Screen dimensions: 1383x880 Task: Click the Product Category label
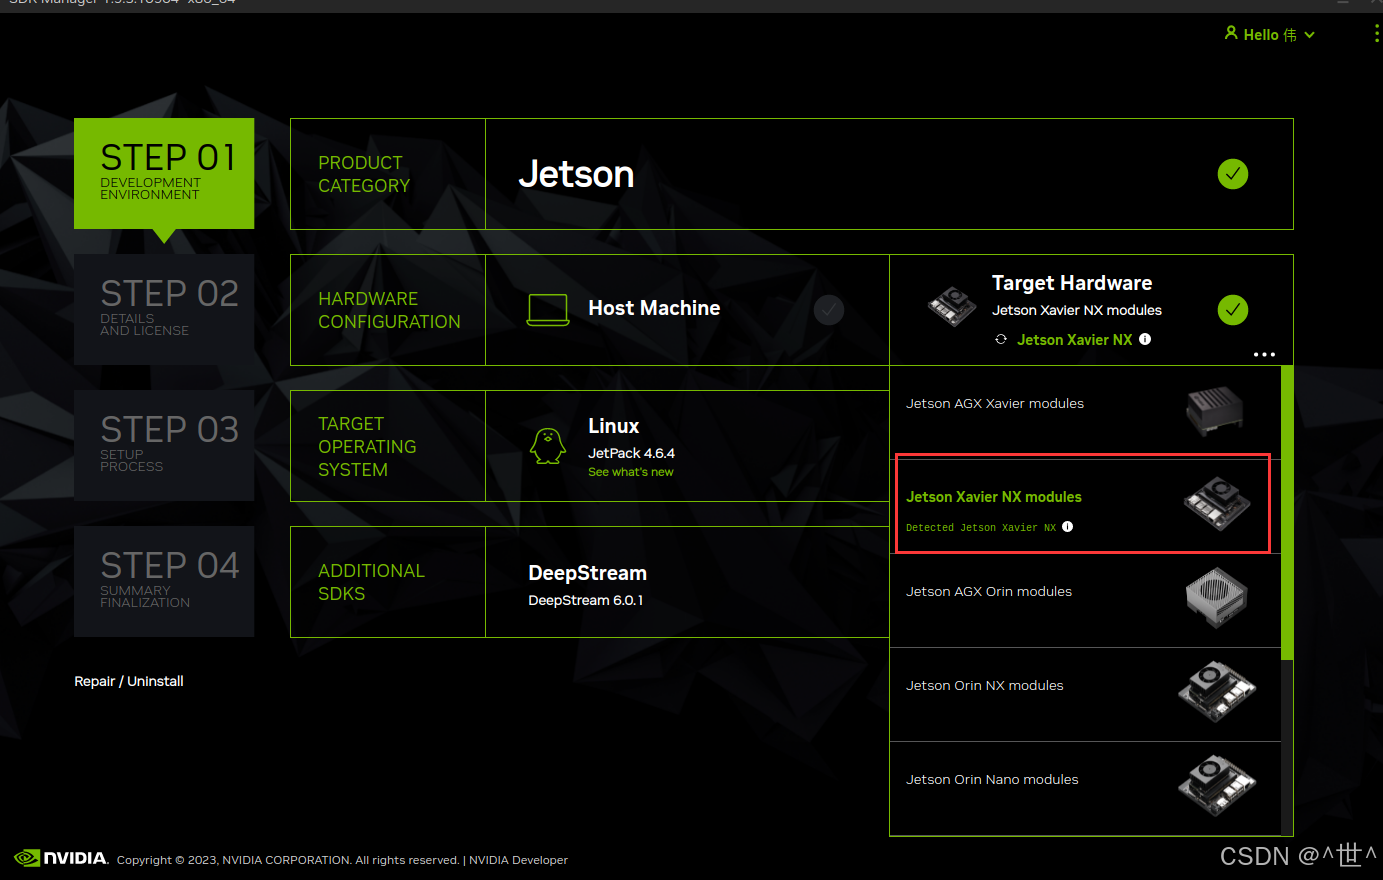(x=364, y=174)
